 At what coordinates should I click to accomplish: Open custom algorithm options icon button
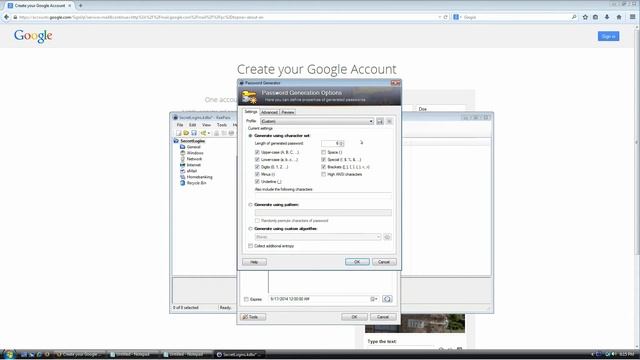coord(387,237)
